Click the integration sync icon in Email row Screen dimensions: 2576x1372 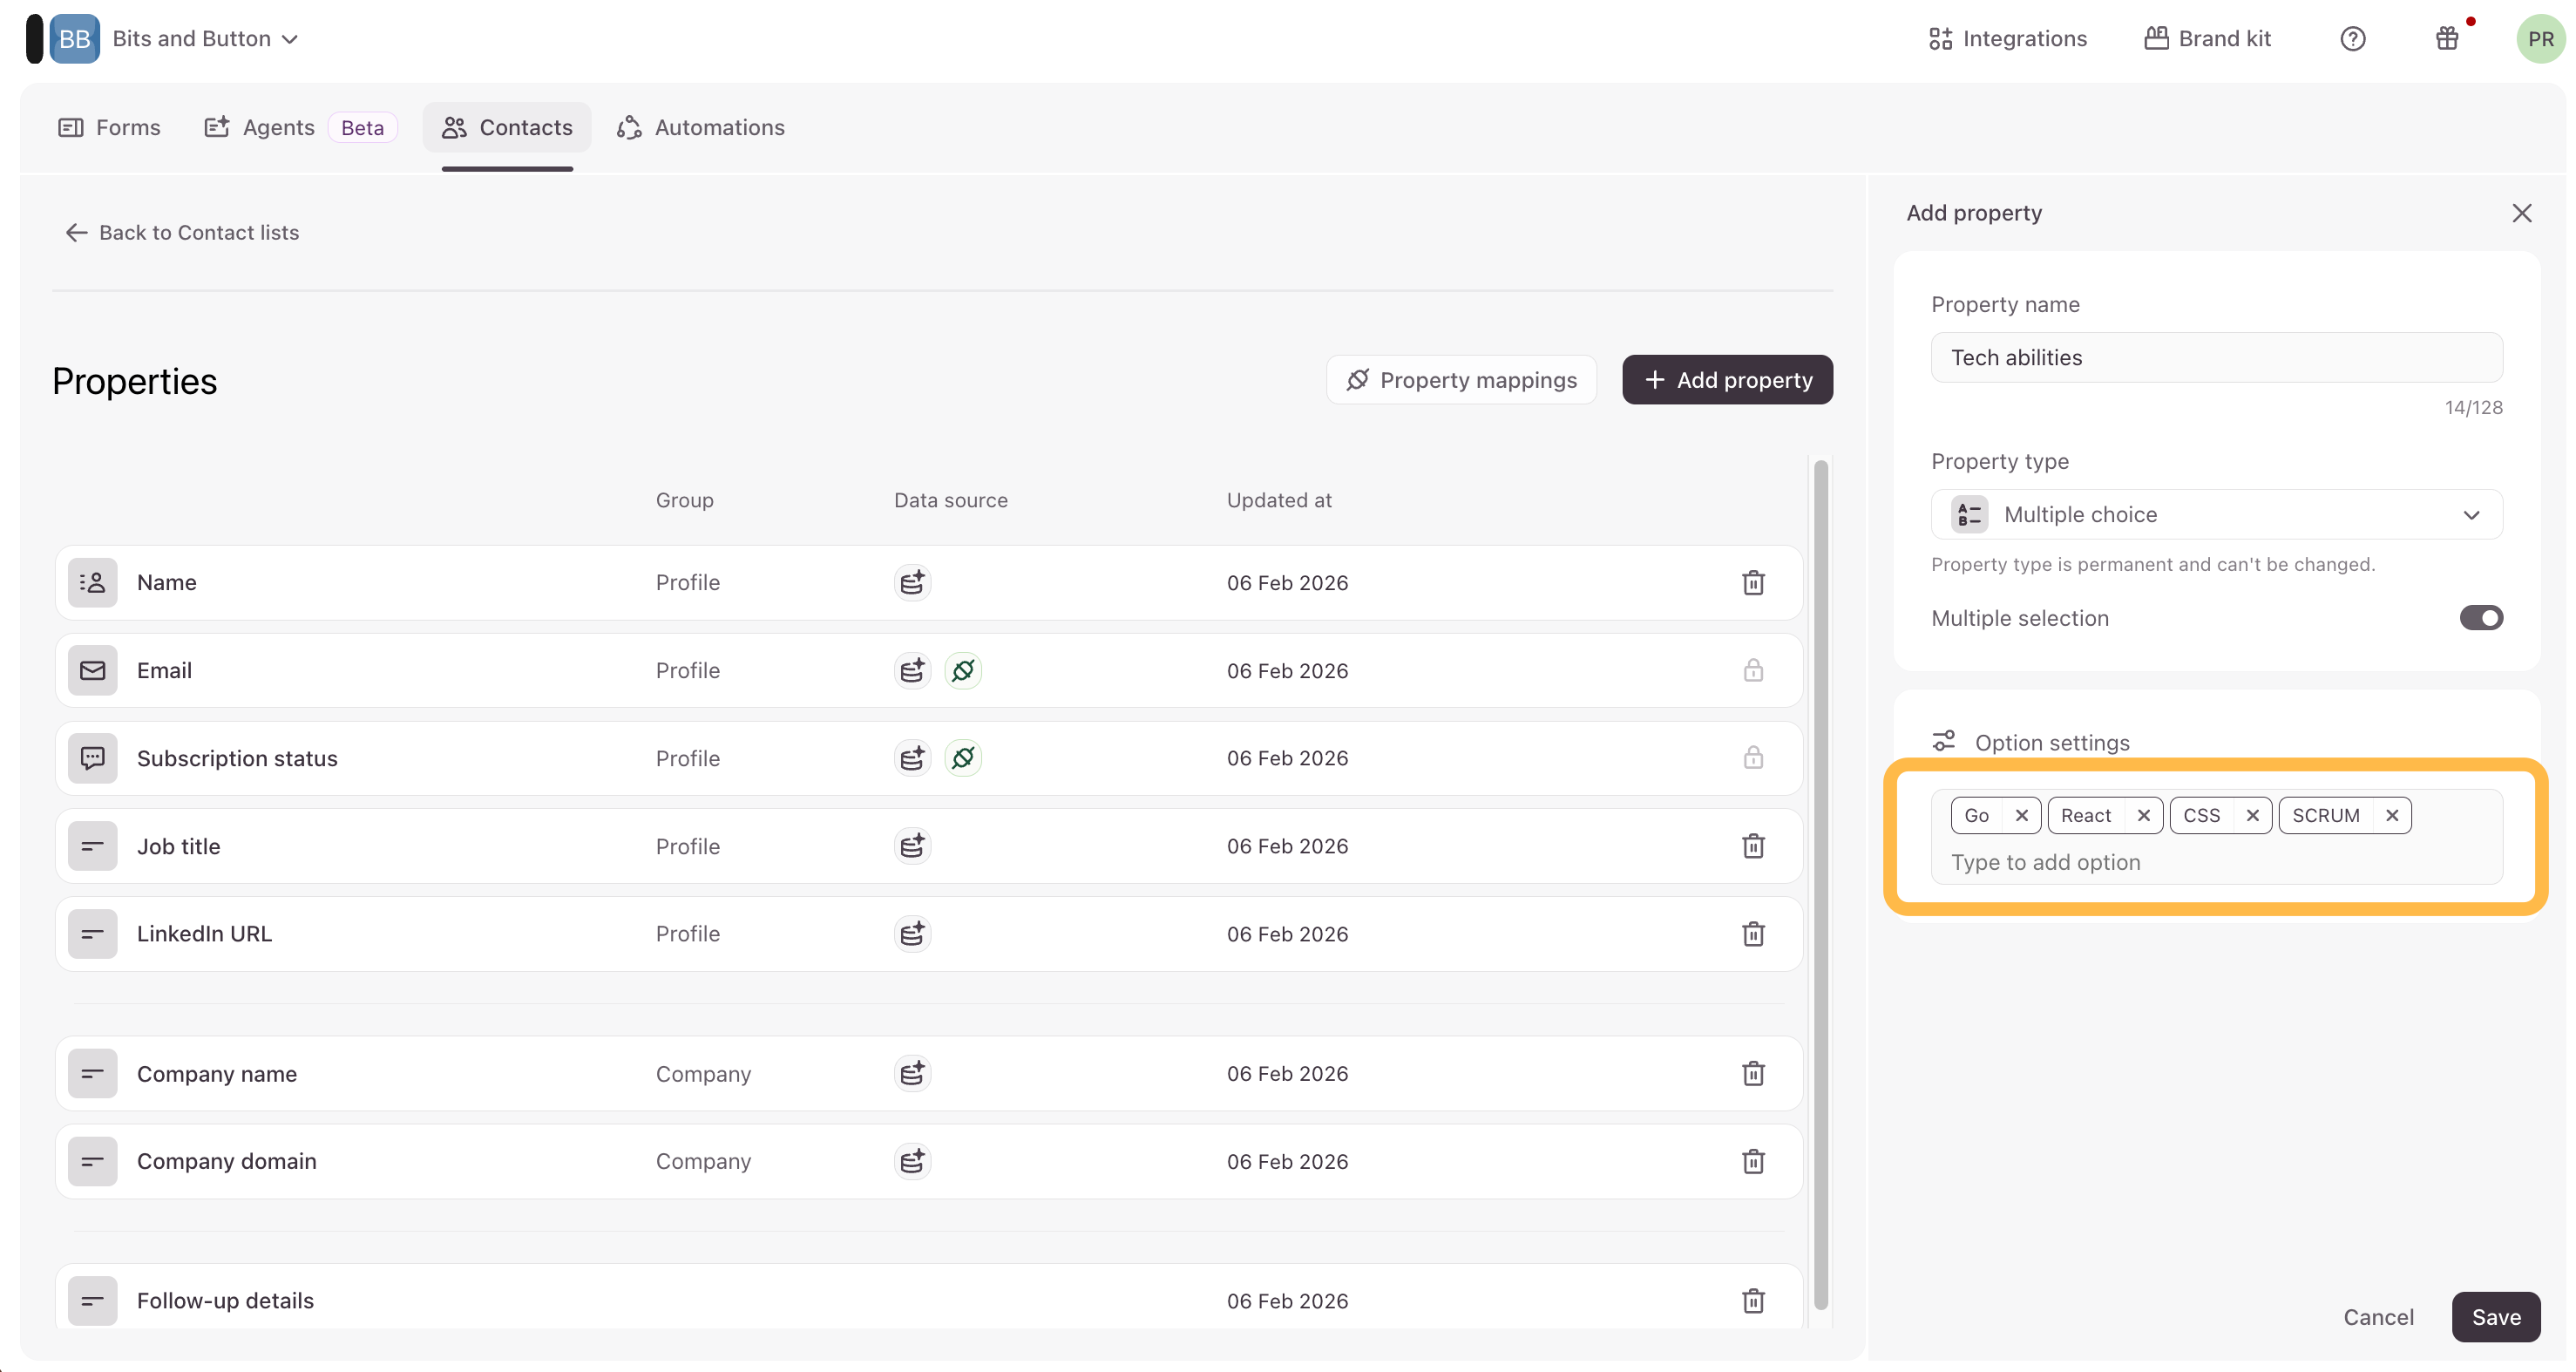click(x=962, y=670)
